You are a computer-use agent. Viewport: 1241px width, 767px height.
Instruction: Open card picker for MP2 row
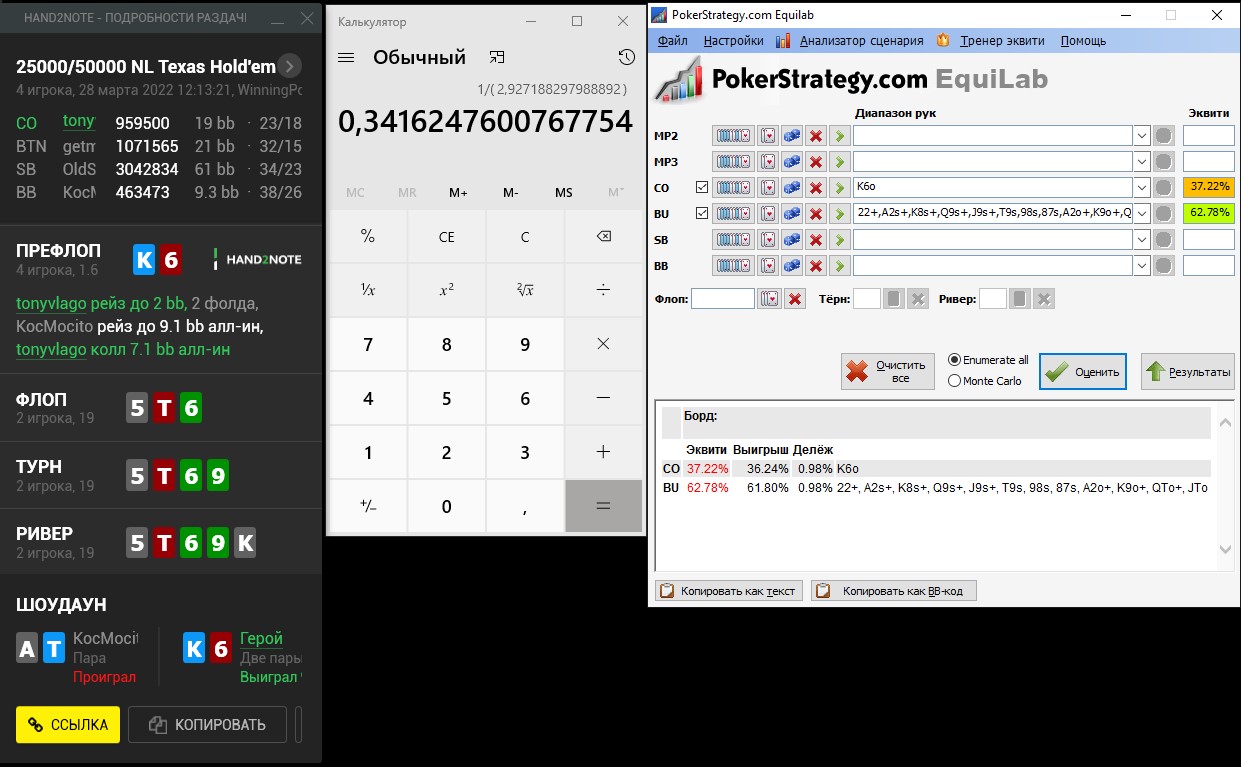pos(767,135)
